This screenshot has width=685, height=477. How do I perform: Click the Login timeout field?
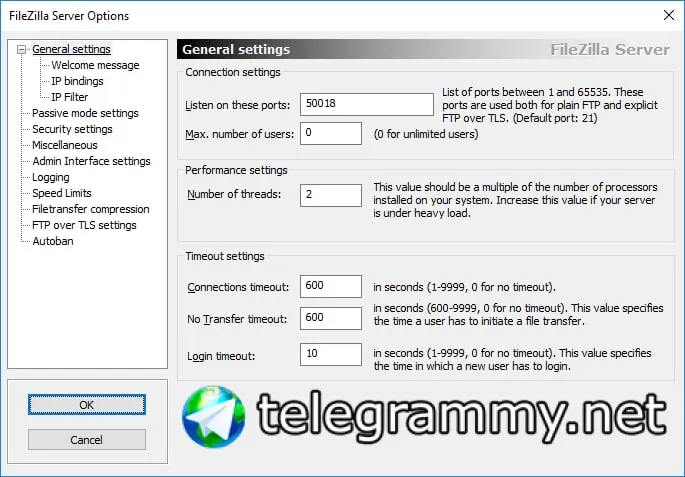(x=331, y=354)
